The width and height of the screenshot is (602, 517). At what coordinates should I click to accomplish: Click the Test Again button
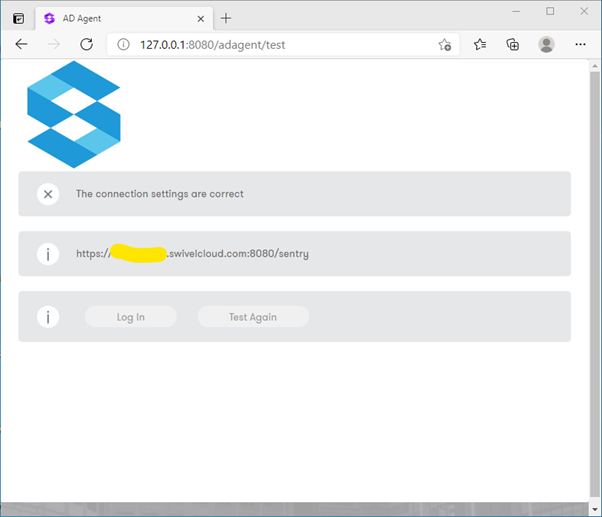[x=253, y=317]
